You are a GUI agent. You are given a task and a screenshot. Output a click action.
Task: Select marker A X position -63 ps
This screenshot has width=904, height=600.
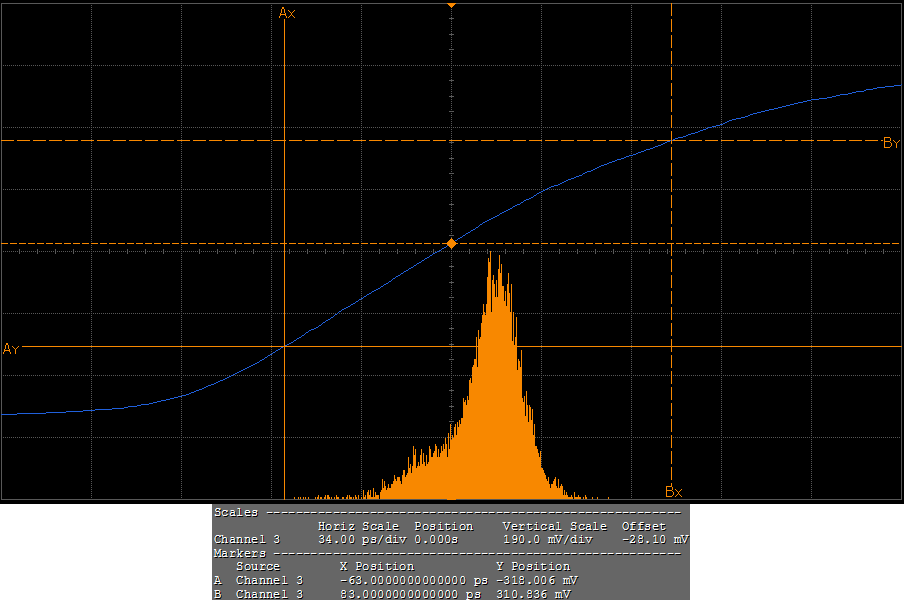click(412, 580)
